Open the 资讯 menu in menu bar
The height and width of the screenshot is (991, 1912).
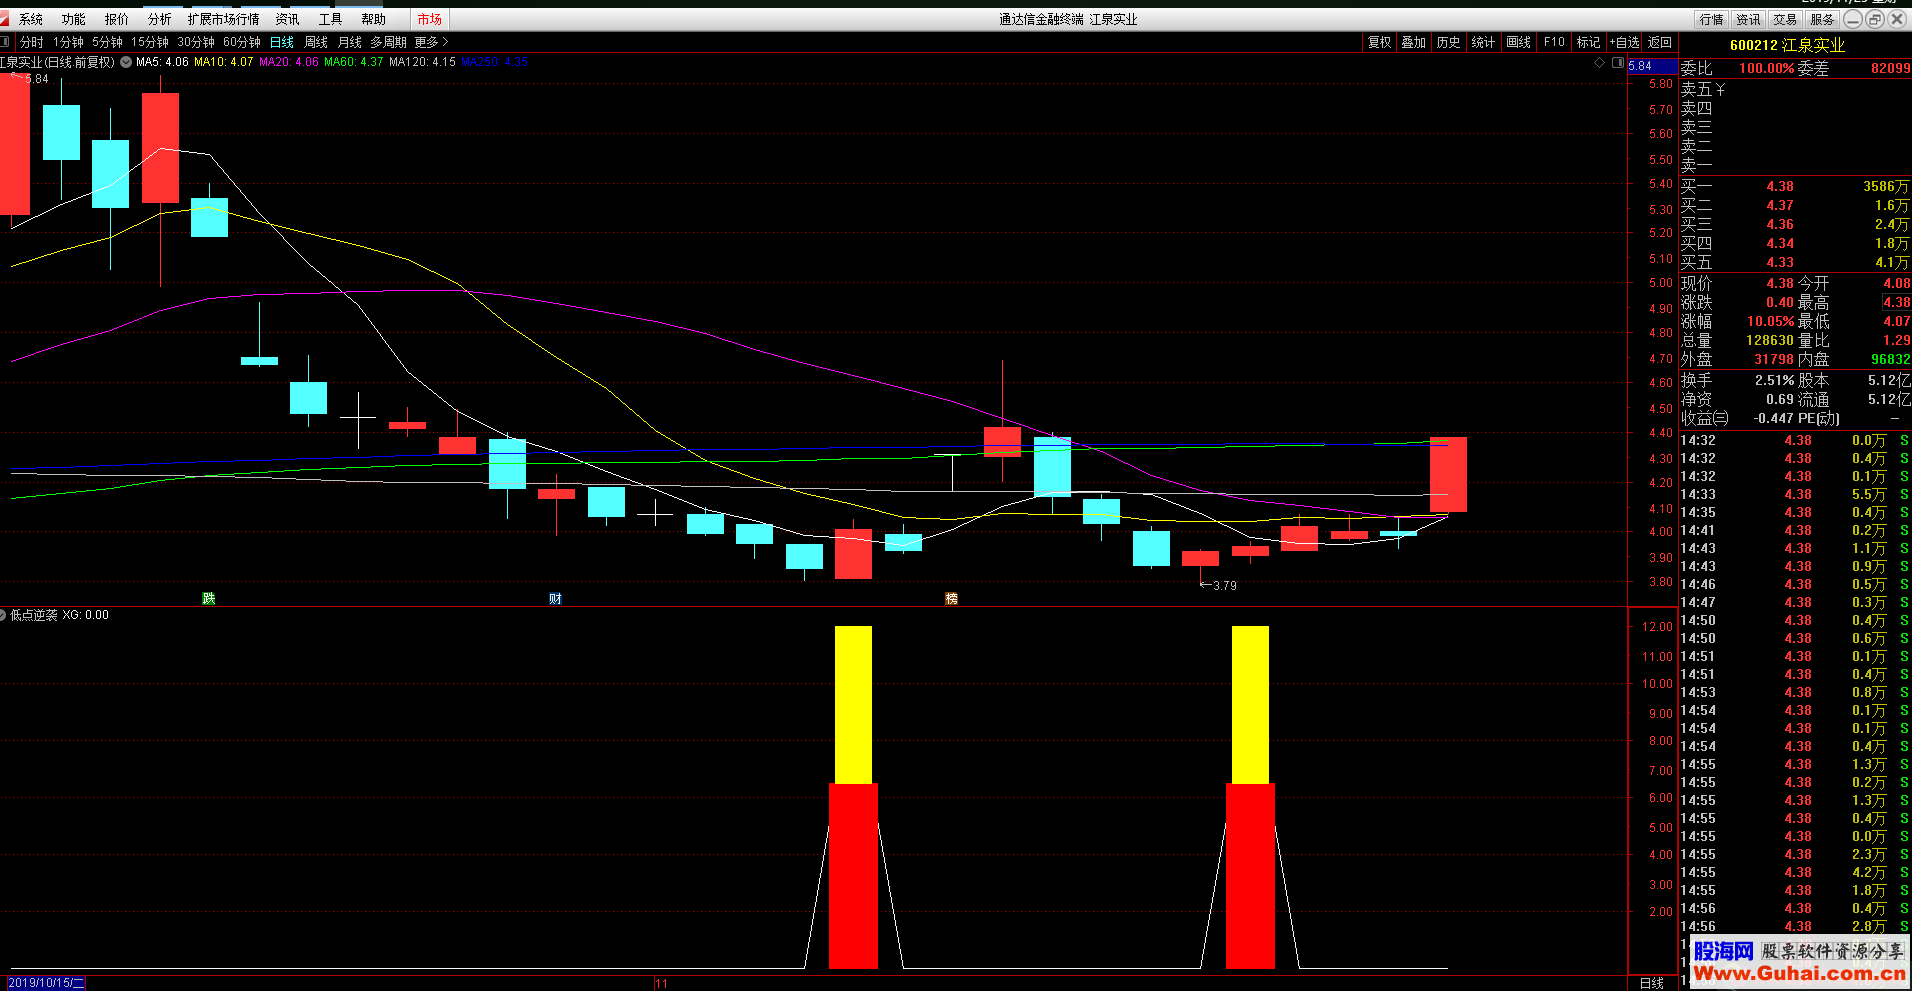(x=287, y=19)
